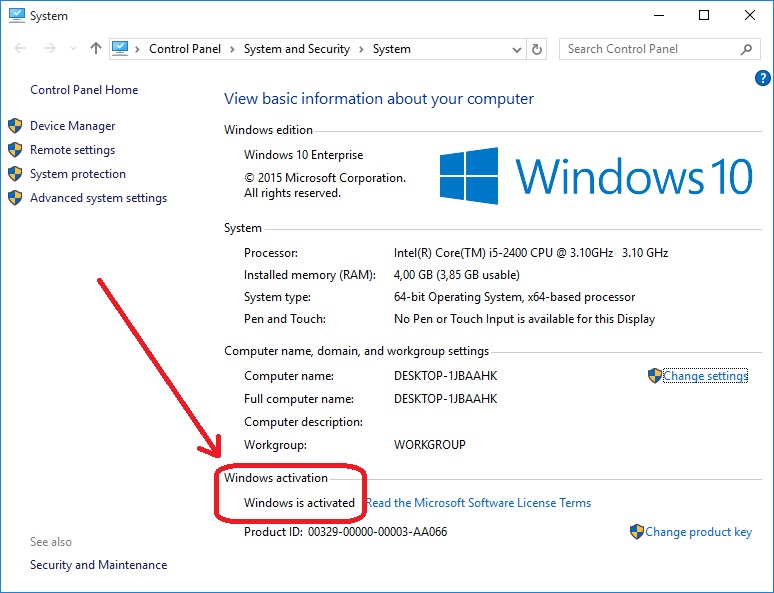Expand chevron after System and Security breadcrumb
This screenshot has height=593, width=774.
(x=361, y=49)
